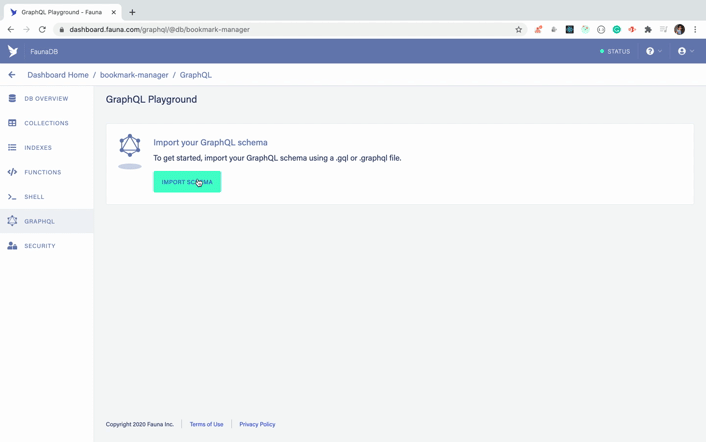This screenshot has width=706, height=442.
Task: Click the browser forward arrow
Action: coord(27,29)
